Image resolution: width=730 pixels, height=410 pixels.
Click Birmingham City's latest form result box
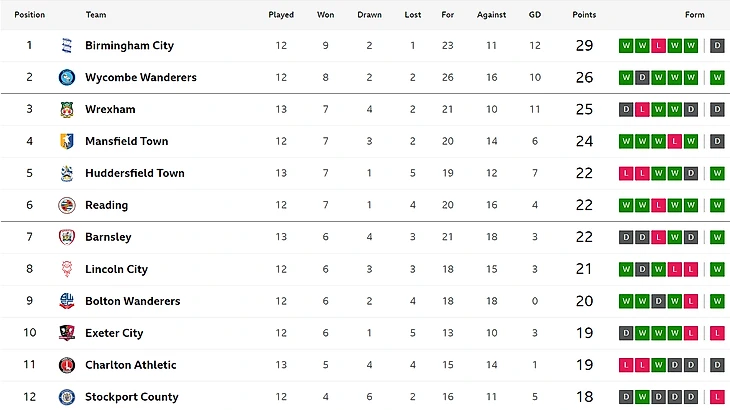pyautogui.click(x=718, y=46)
